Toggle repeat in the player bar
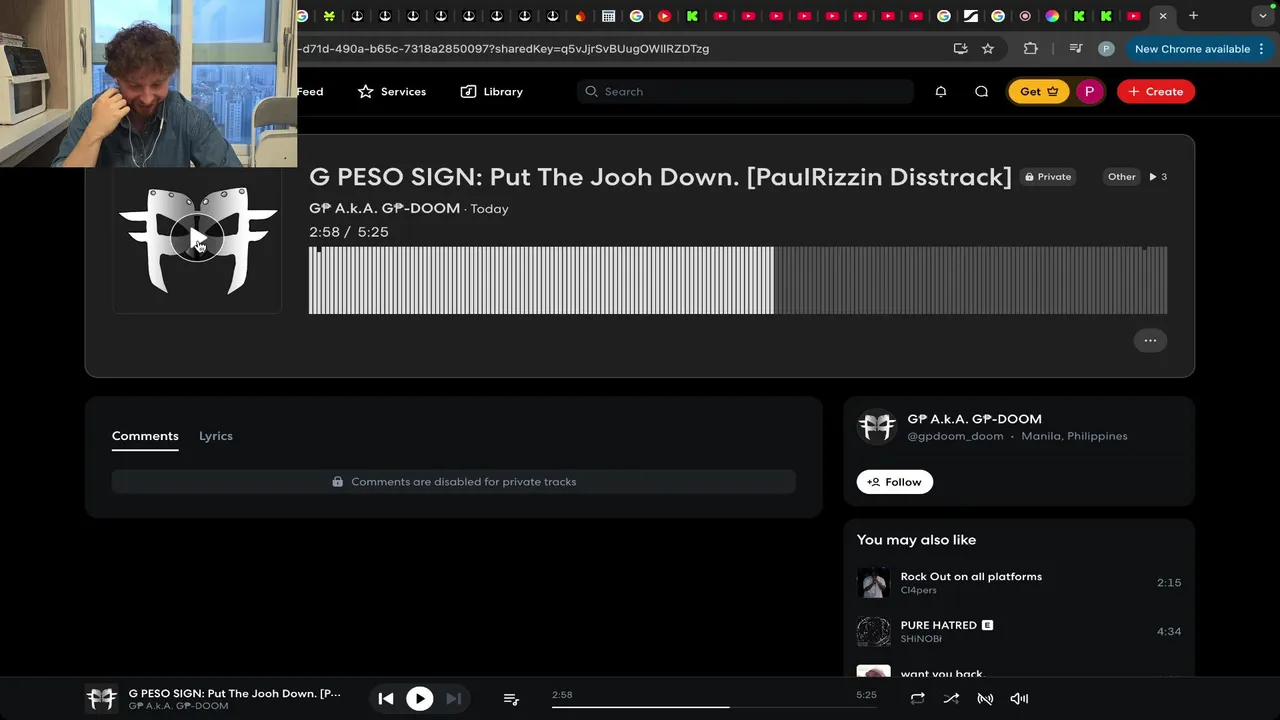This screenshot has width=1280, height=720. 917,699
